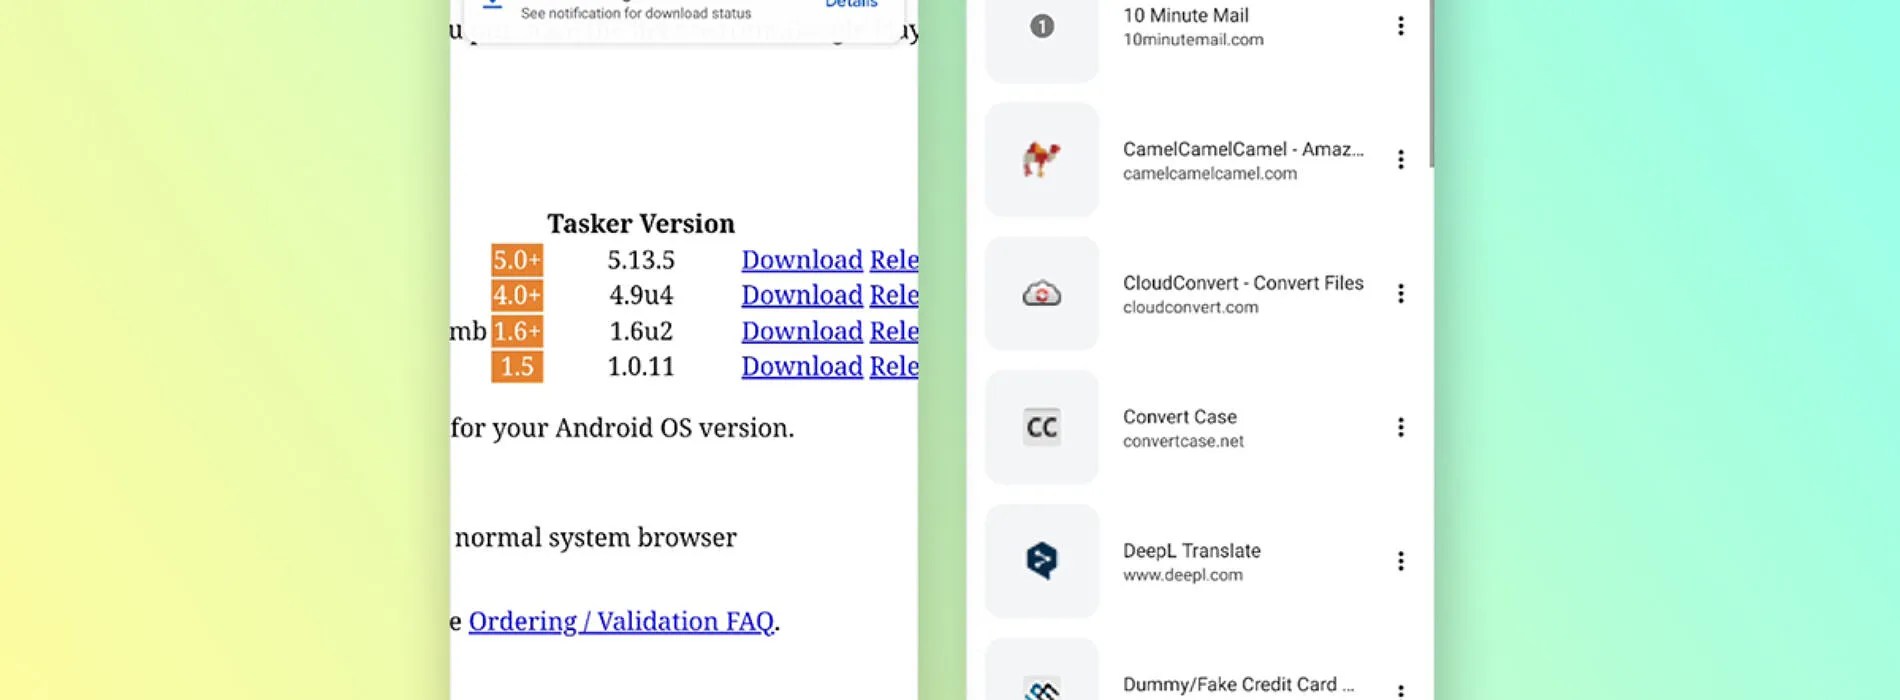The image size is (1900, 700).
Task: Open options menu for CloudConvert
Action: point(1400,294)
